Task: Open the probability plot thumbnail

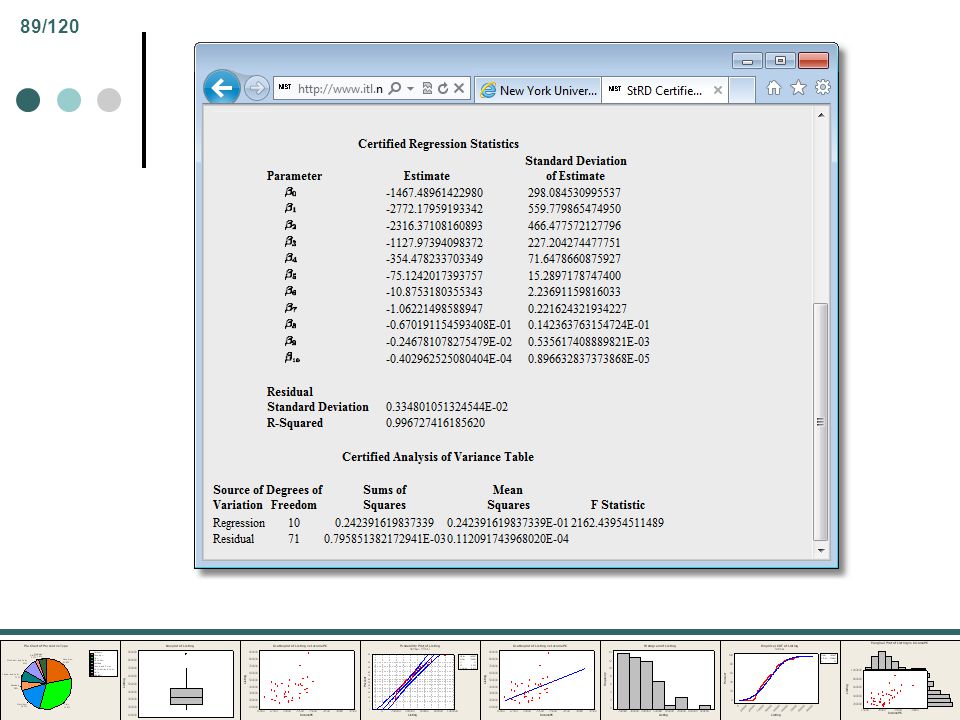Action: tap(421, 680)
